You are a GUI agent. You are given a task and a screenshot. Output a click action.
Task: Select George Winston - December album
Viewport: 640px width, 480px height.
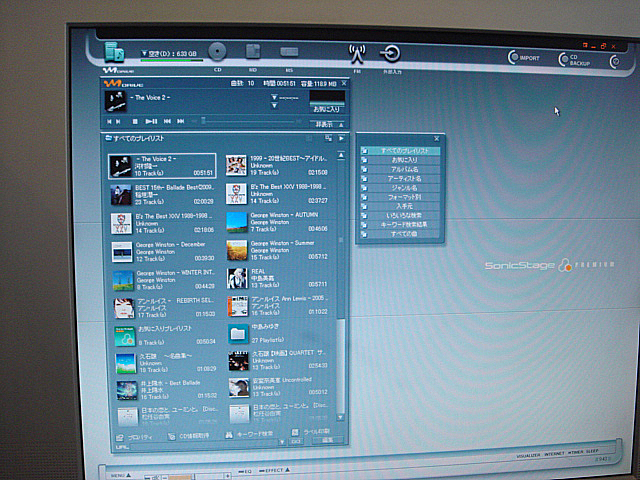(163, 251)
